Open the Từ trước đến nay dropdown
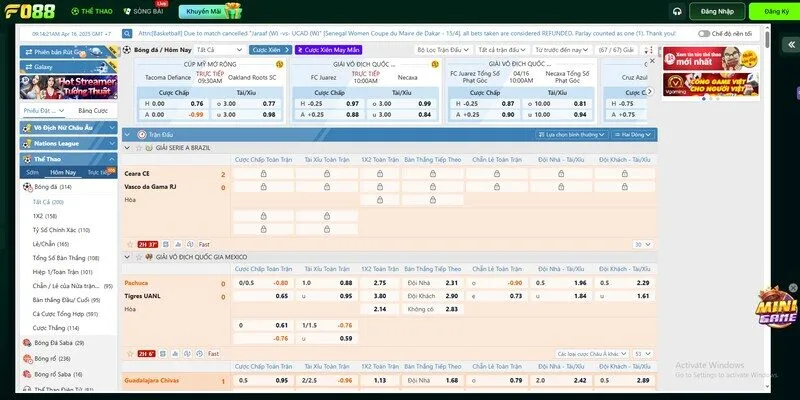 (561, 49)
